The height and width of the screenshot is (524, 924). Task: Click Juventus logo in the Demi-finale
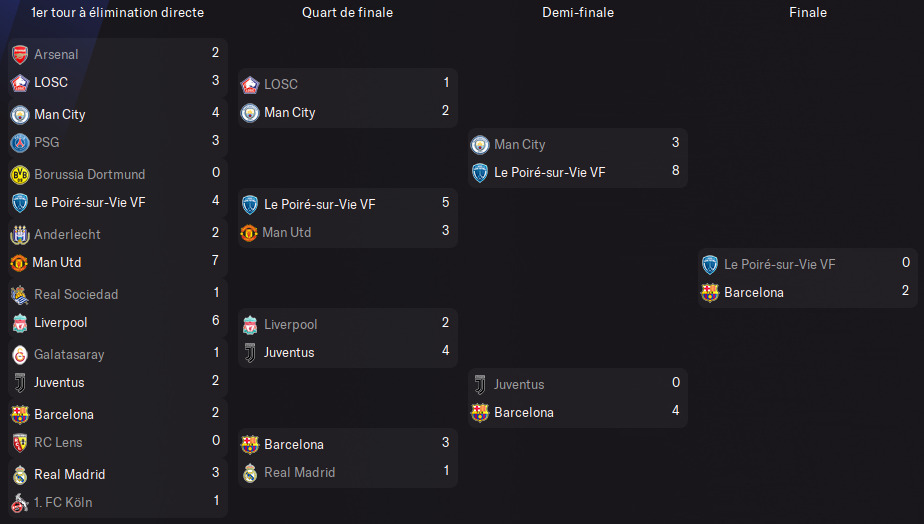pyautogui.click(x=480, y=385)
